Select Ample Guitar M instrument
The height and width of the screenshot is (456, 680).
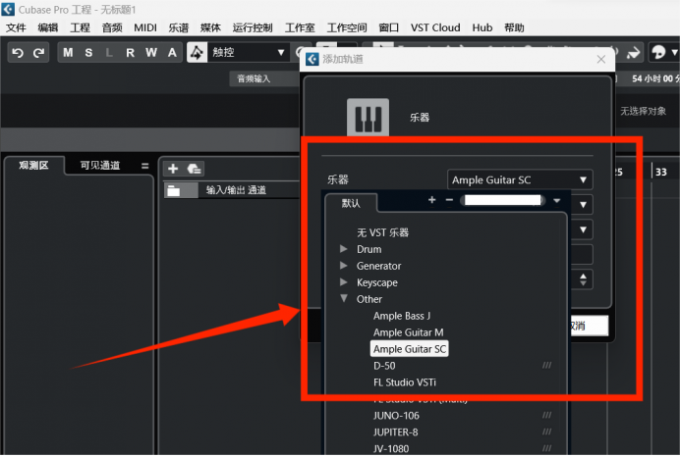pos(408,332)
